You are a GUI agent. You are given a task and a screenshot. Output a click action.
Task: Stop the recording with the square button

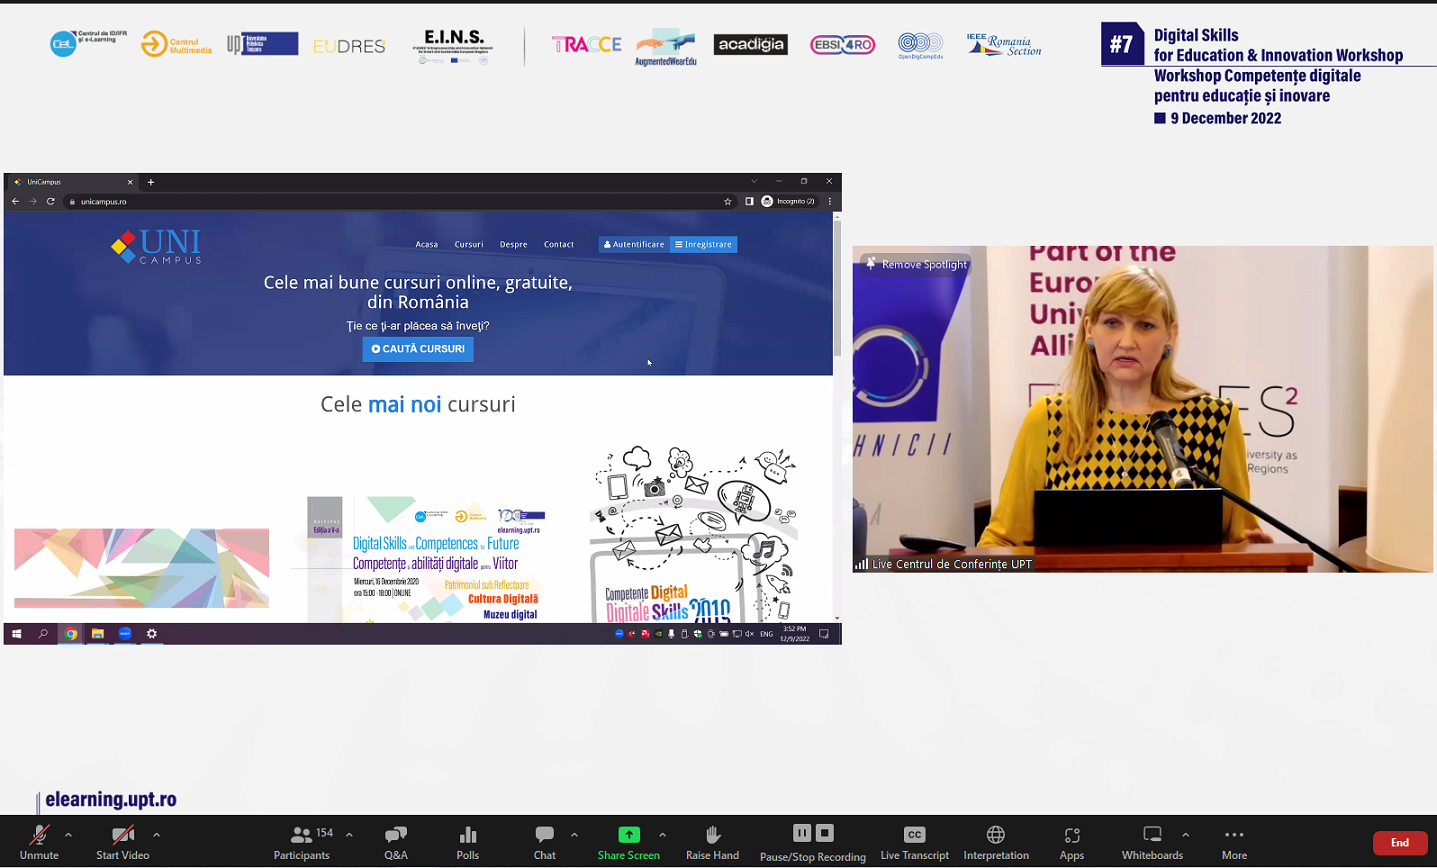[825, 833]
